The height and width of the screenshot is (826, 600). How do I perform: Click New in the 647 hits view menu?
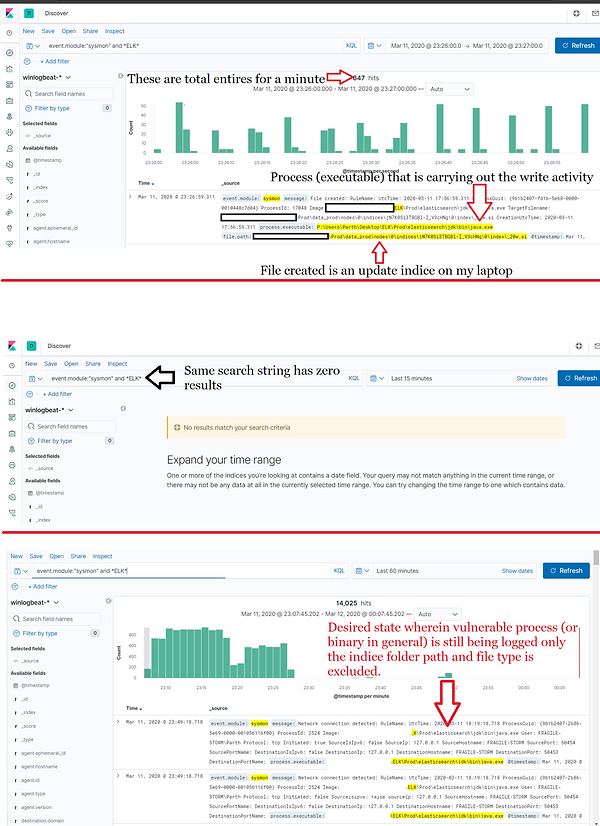28,31
